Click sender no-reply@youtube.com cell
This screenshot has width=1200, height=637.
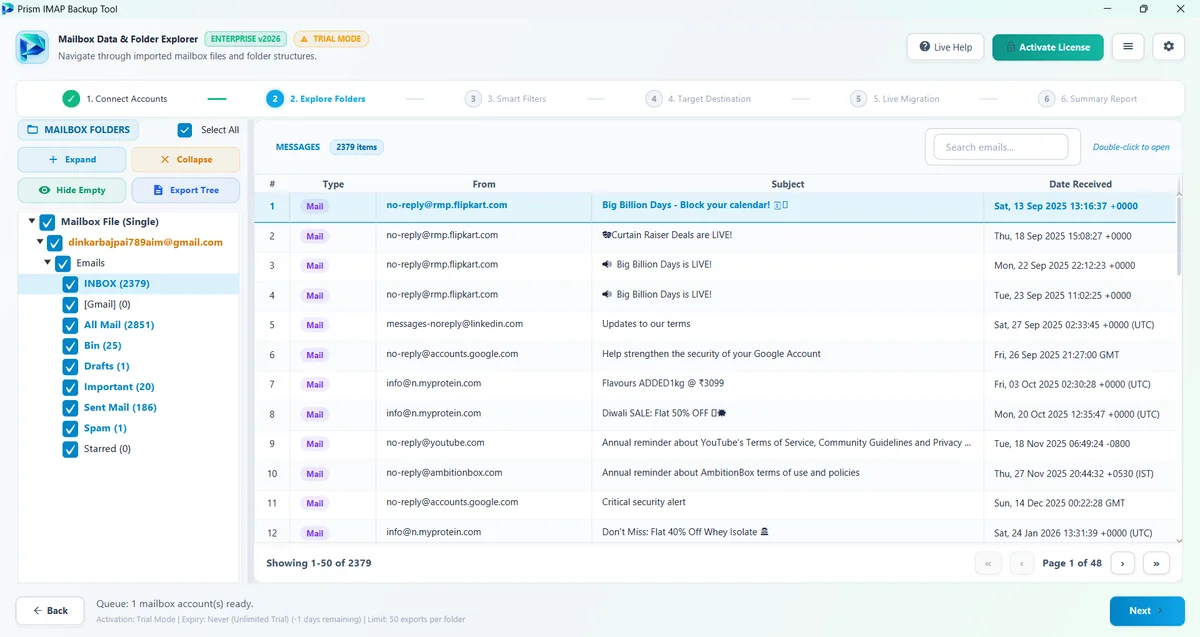484,443
